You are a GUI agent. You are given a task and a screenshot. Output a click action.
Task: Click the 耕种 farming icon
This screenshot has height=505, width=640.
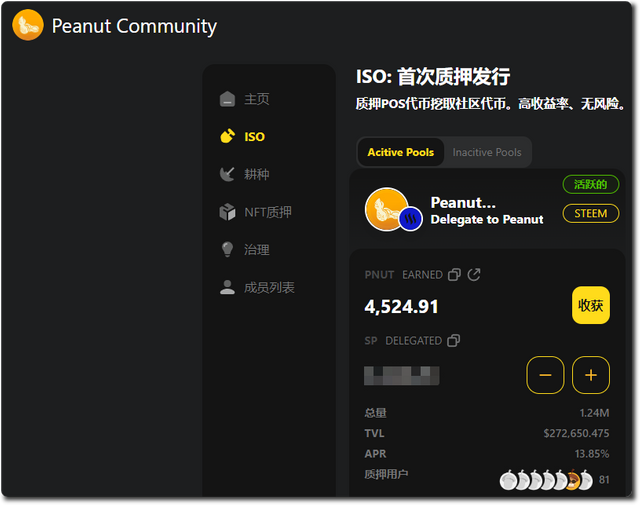pyautogui.click(x=227, y=174)
